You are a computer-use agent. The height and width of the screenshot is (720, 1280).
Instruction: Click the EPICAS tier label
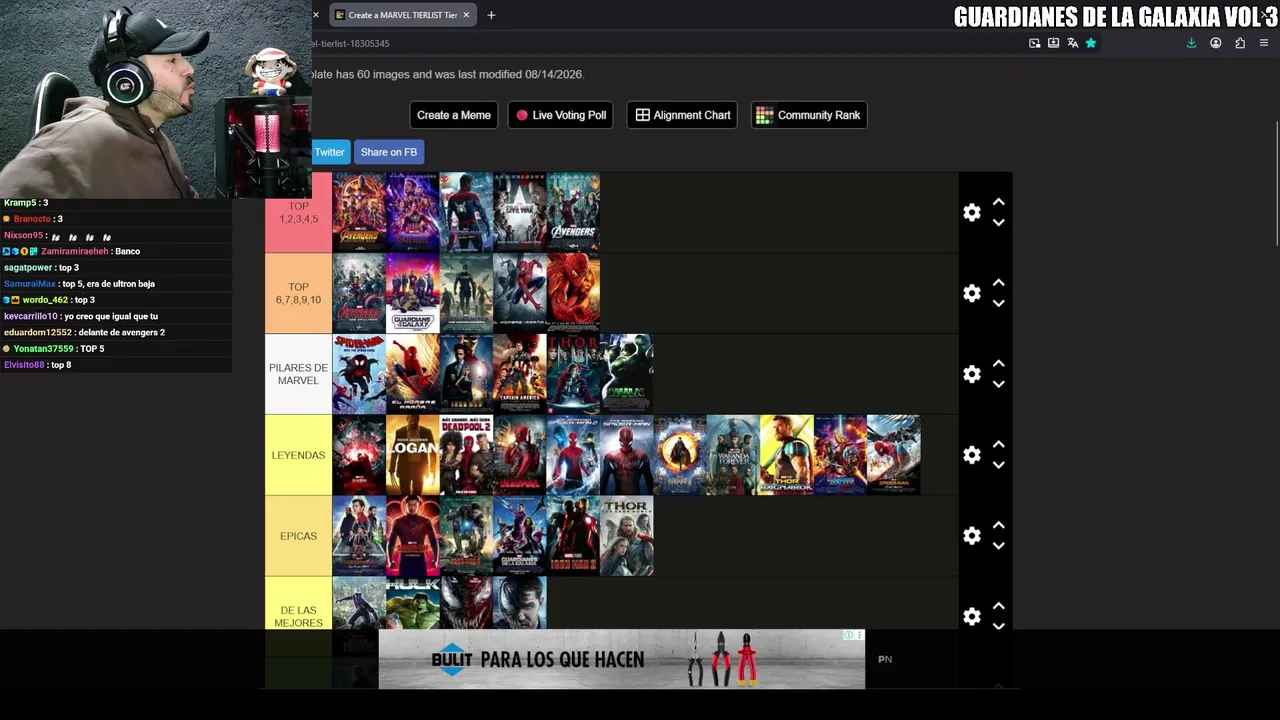tap(298, 536)
